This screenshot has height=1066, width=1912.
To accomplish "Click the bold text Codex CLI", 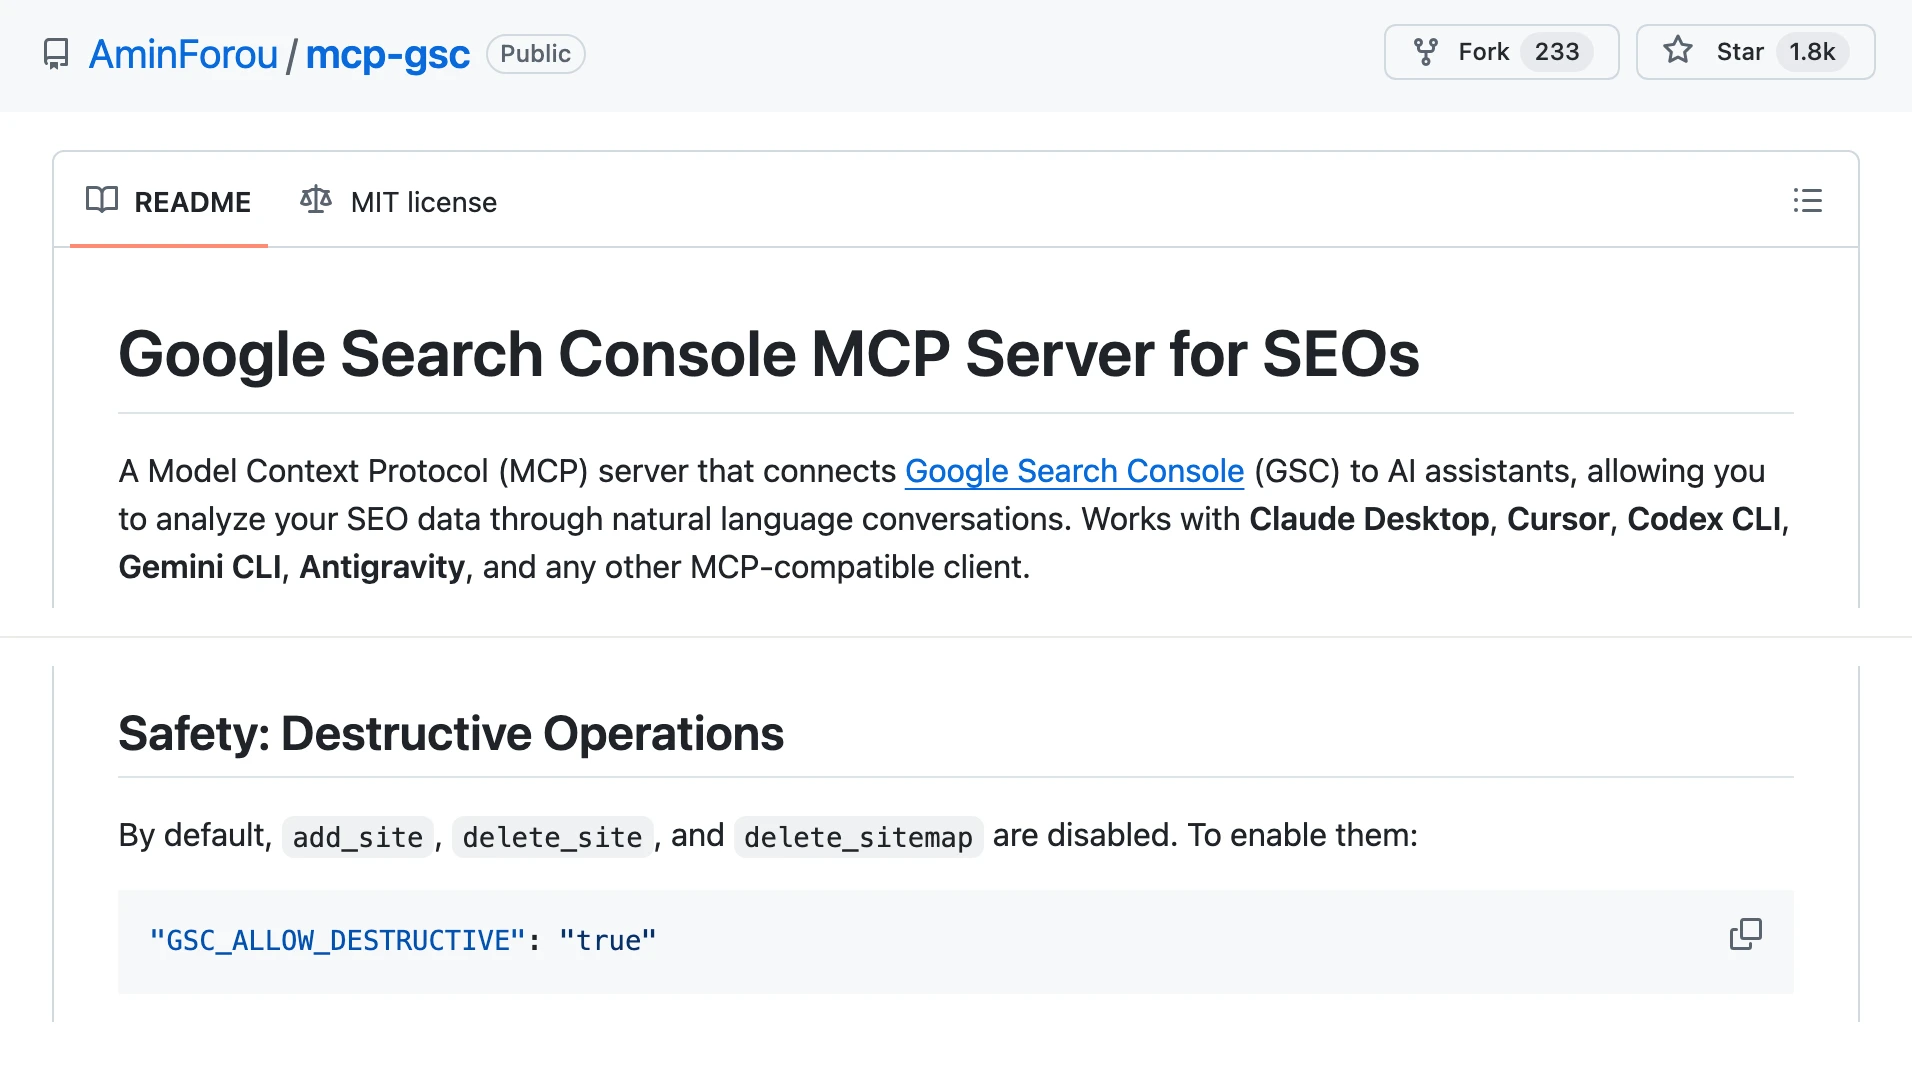I will tap(1704, 519).
